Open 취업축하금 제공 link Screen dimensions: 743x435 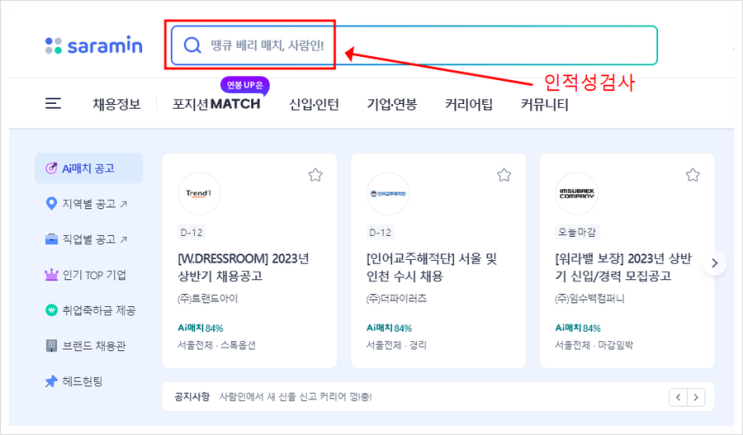99,310
